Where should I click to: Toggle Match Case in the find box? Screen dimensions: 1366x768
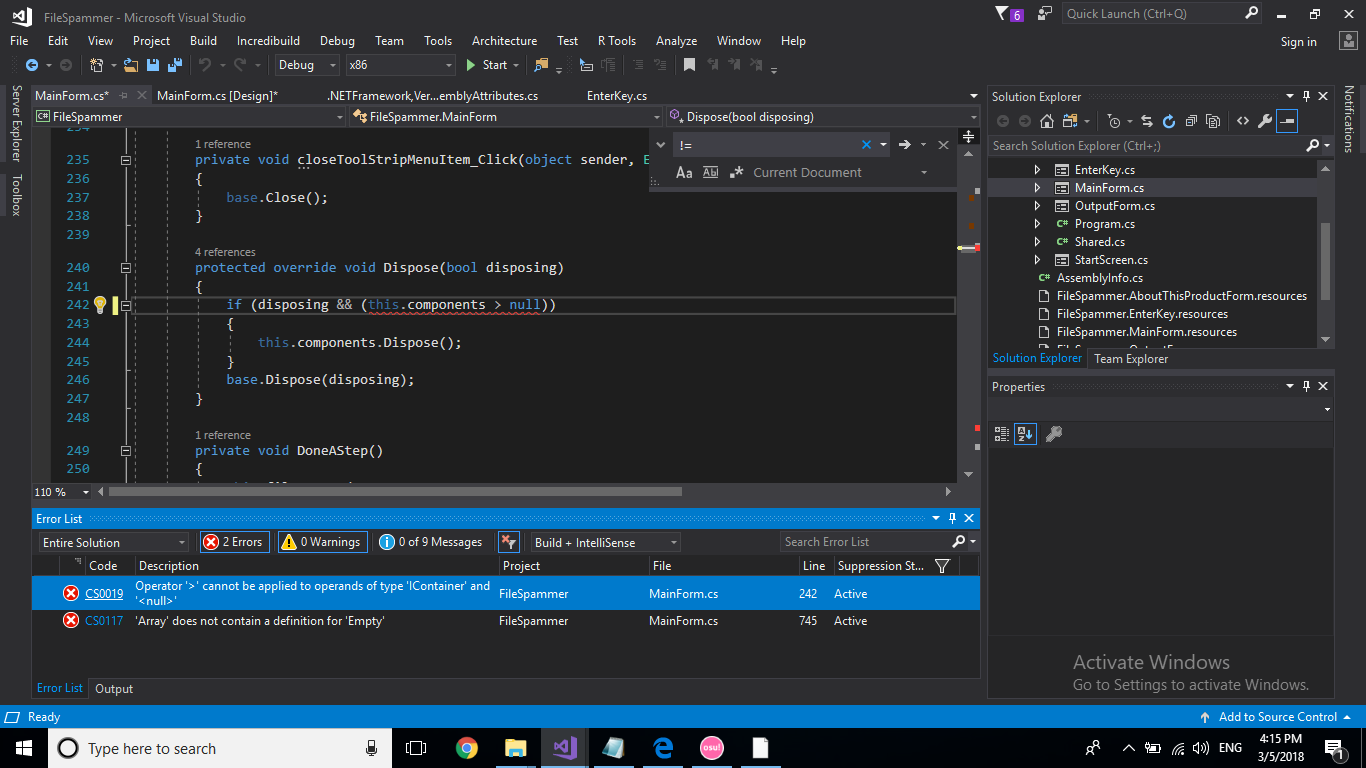(684, 172)
